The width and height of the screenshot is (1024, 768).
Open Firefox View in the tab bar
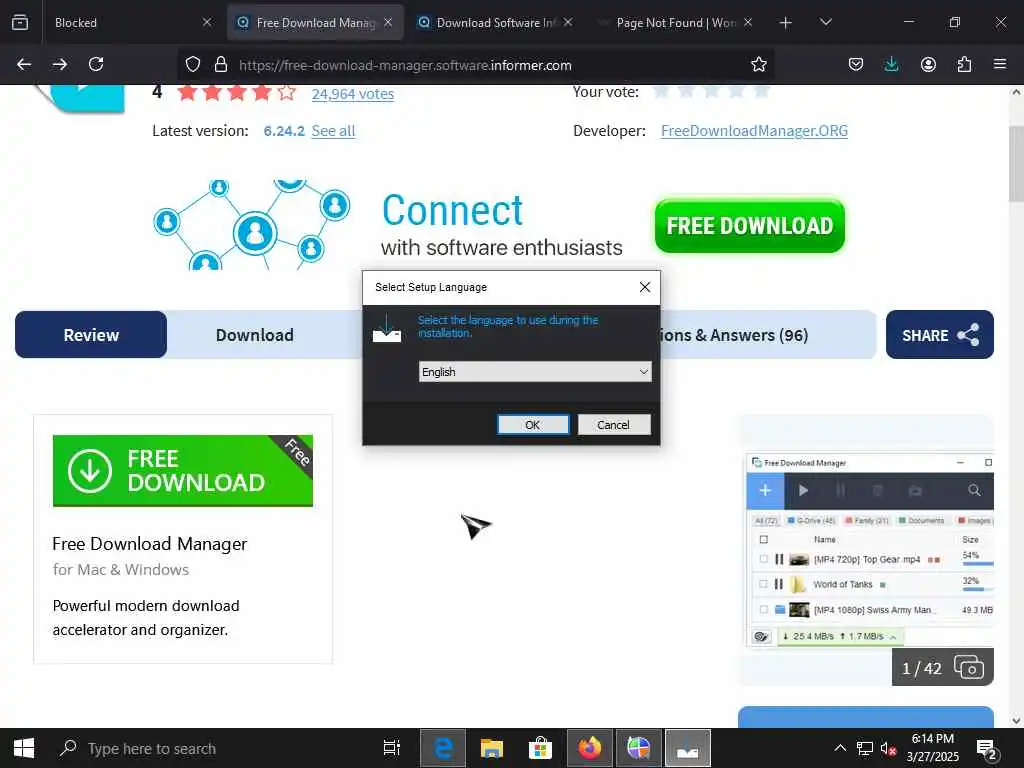(x=20, y=22)
